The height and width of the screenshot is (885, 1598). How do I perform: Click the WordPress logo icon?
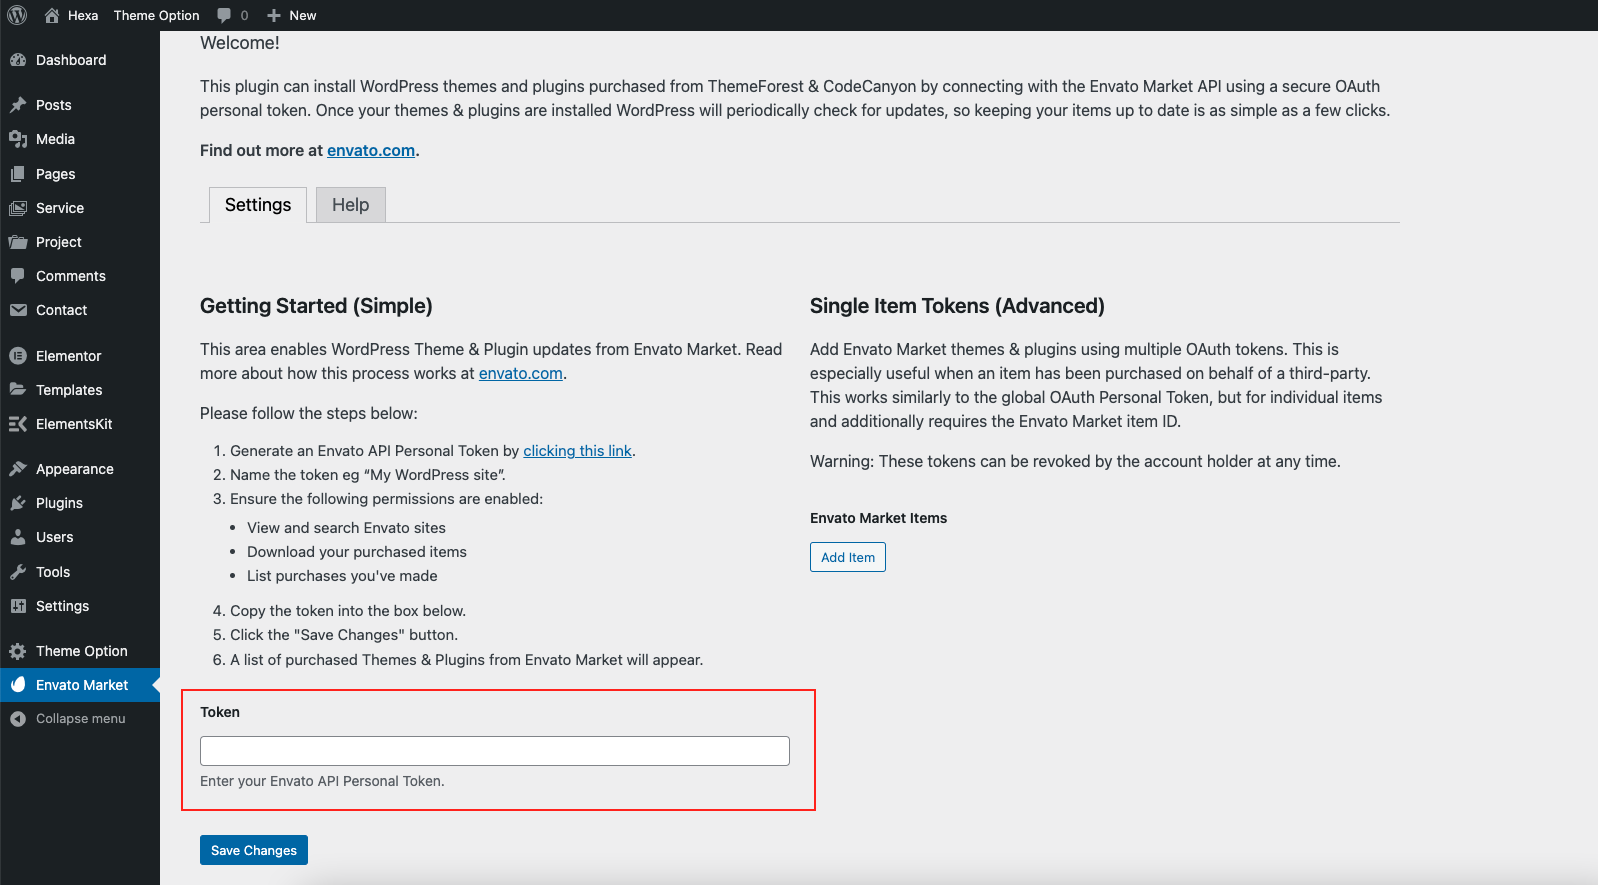17,15
